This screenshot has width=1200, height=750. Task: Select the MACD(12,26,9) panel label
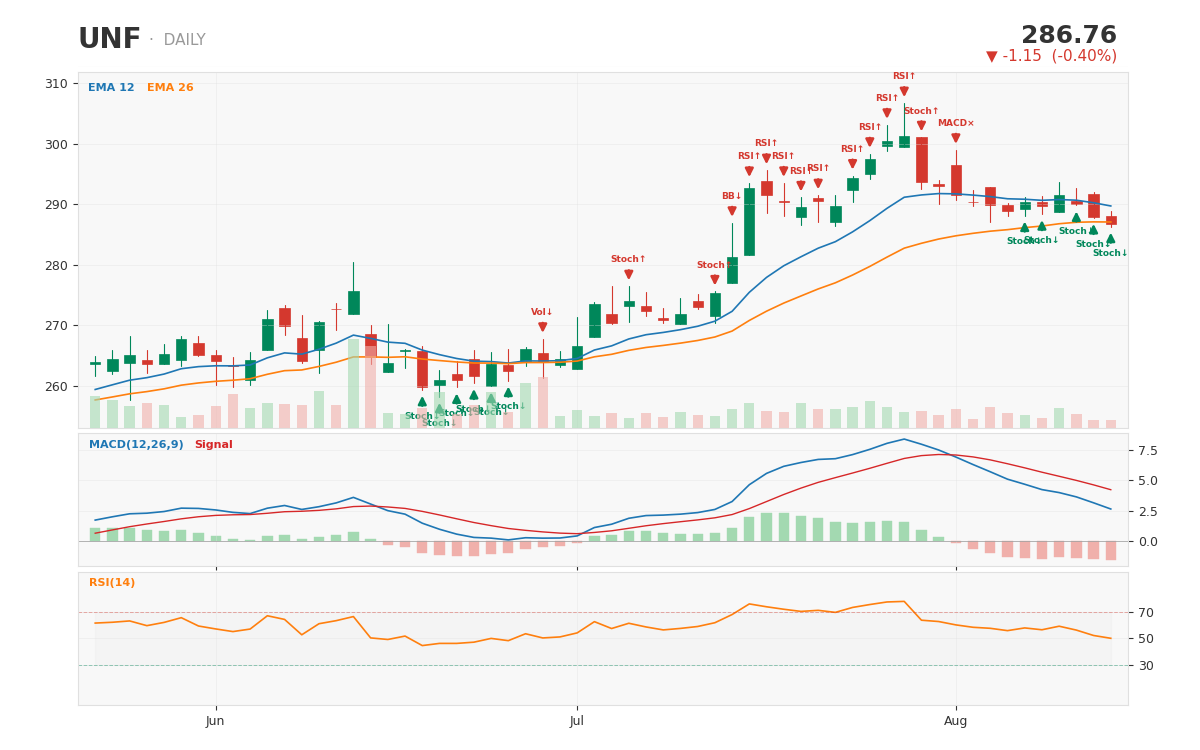pos(136,445)
